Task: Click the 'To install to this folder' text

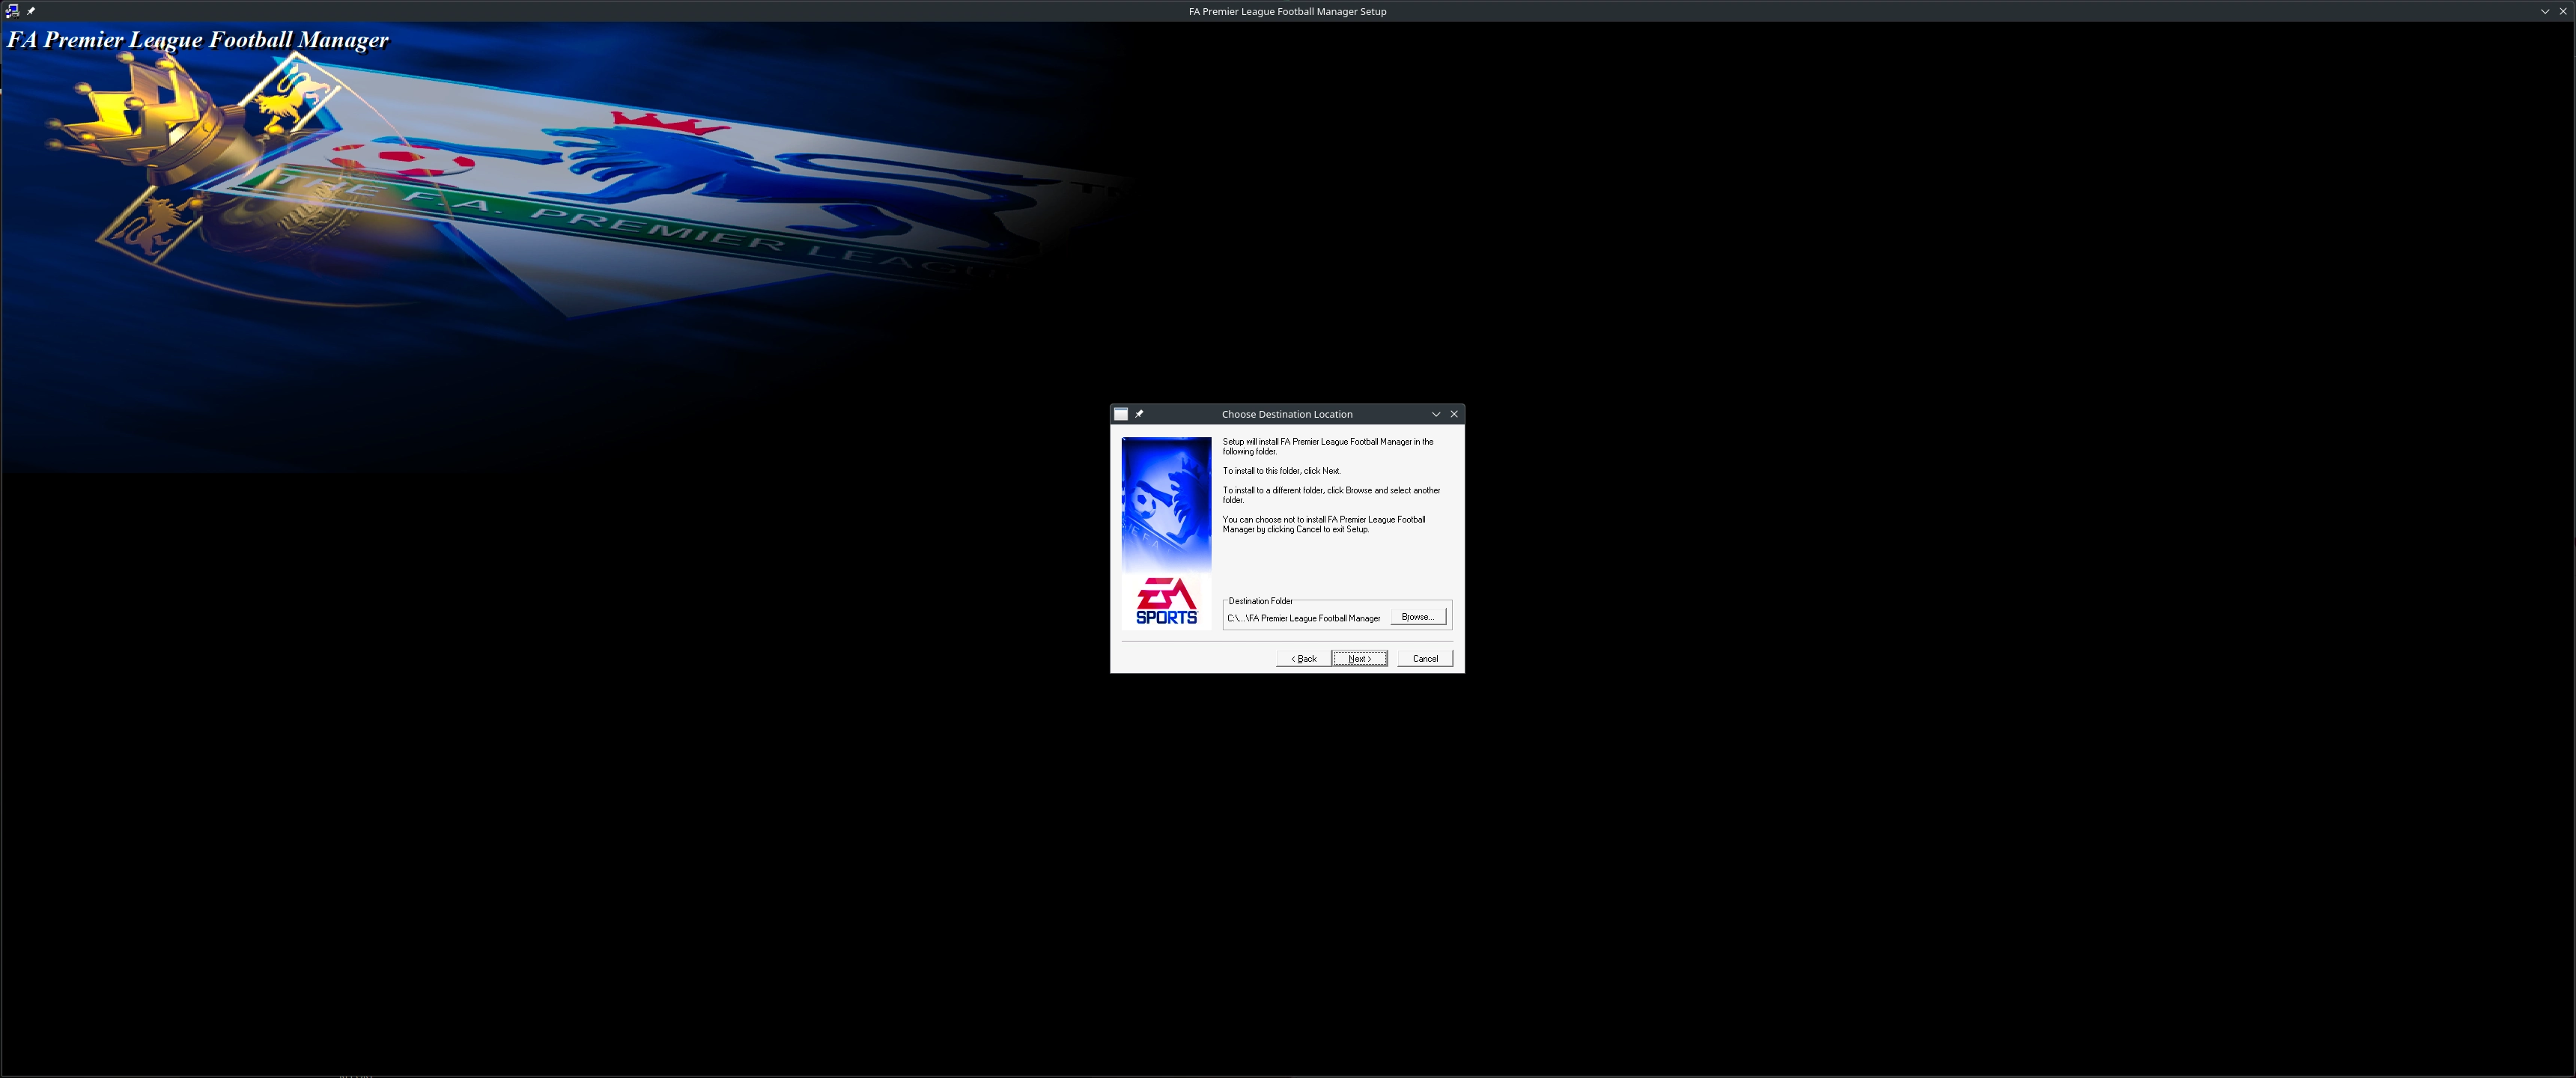Action: click(x=1281, y=471)
